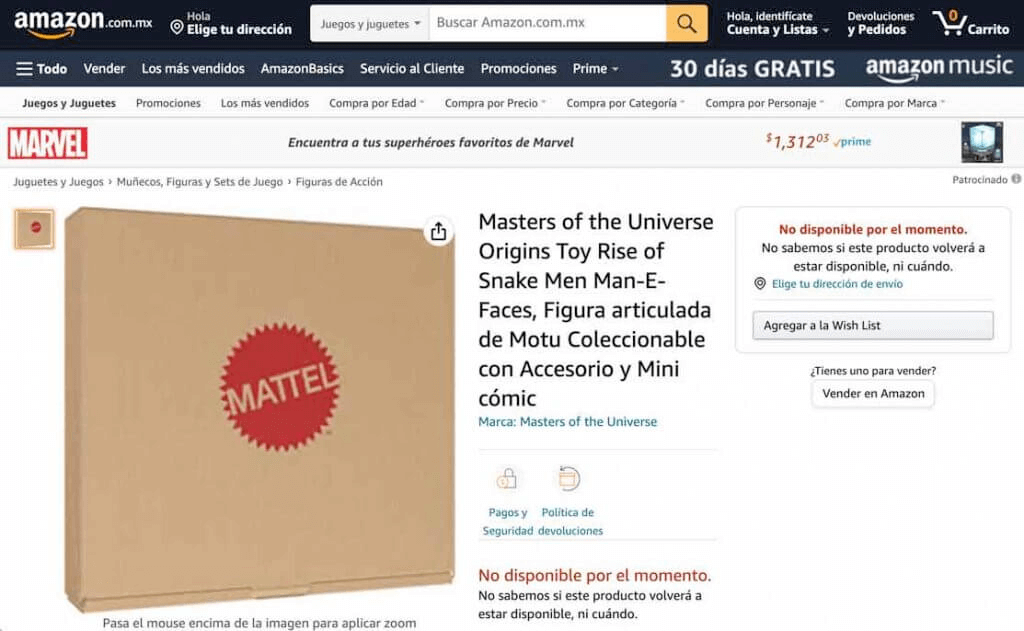Select the Mattel box product thumbnail
Screen dimensions: 1024x631
pos(35,229)
